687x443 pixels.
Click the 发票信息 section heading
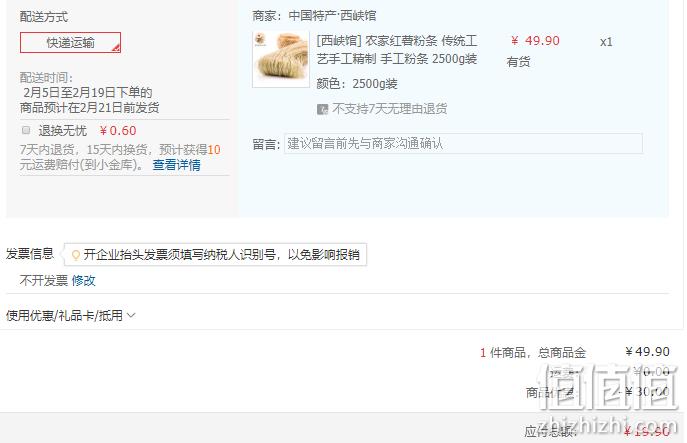click(29, 254)
